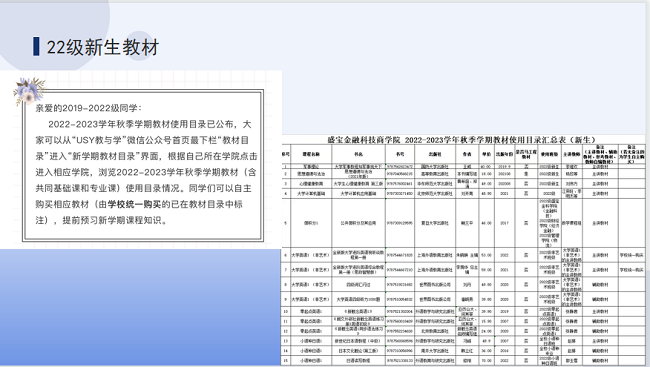Click the 书名 column header cell
This screenshot has height=367, width=650.
tap(359, 154)
